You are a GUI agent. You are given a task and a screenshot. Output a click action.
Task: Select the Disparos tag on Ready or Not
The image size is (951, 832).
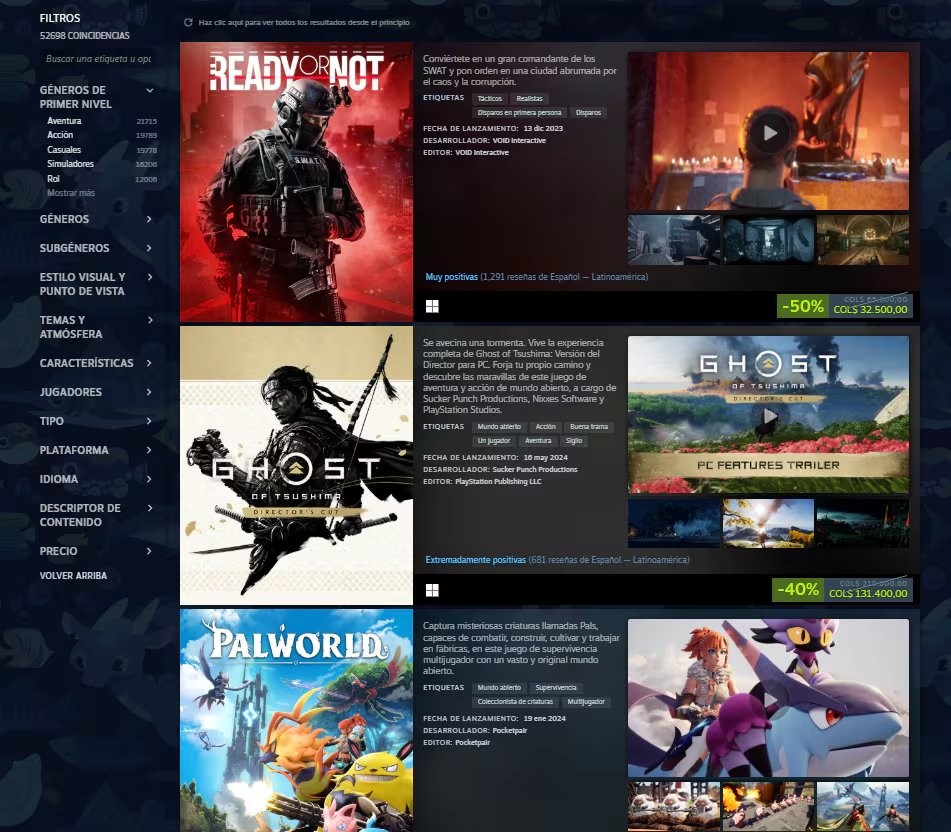pos(588,113)
